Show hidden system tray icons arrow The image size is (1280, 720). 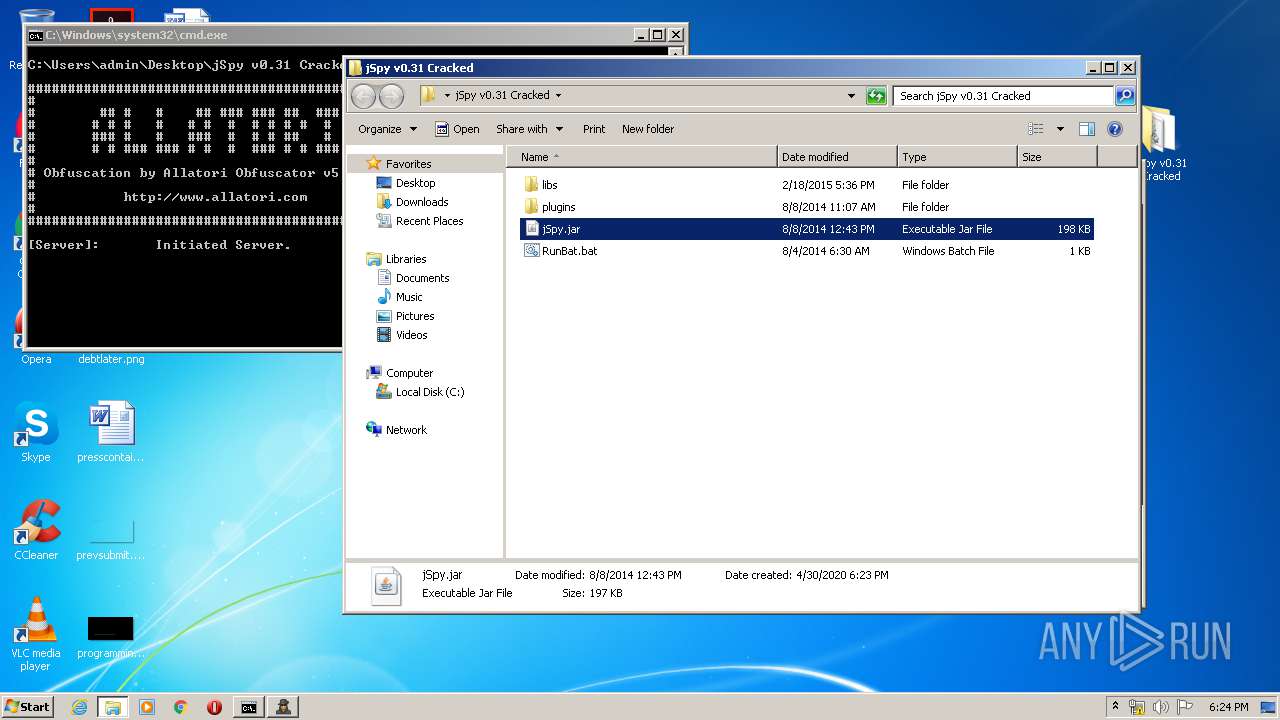[1116, 707]
